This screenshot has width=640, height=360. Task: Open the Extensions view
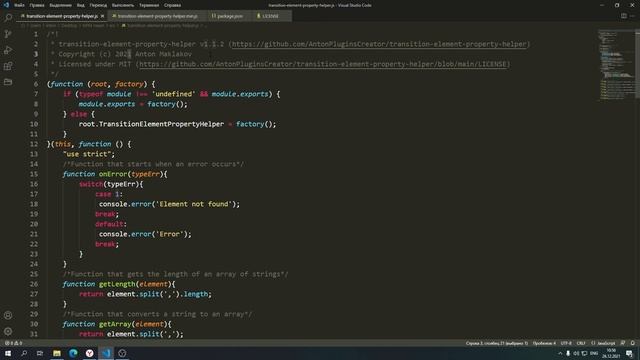pos(8,66)
